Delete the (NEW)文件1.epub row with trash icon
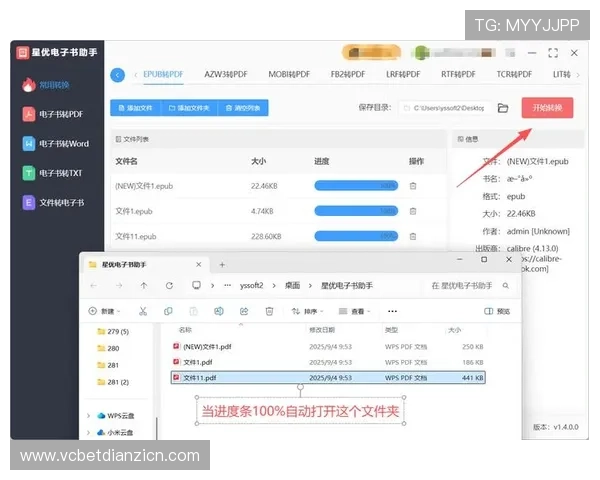This screenshot has width=600, height=480. point(413,185)
